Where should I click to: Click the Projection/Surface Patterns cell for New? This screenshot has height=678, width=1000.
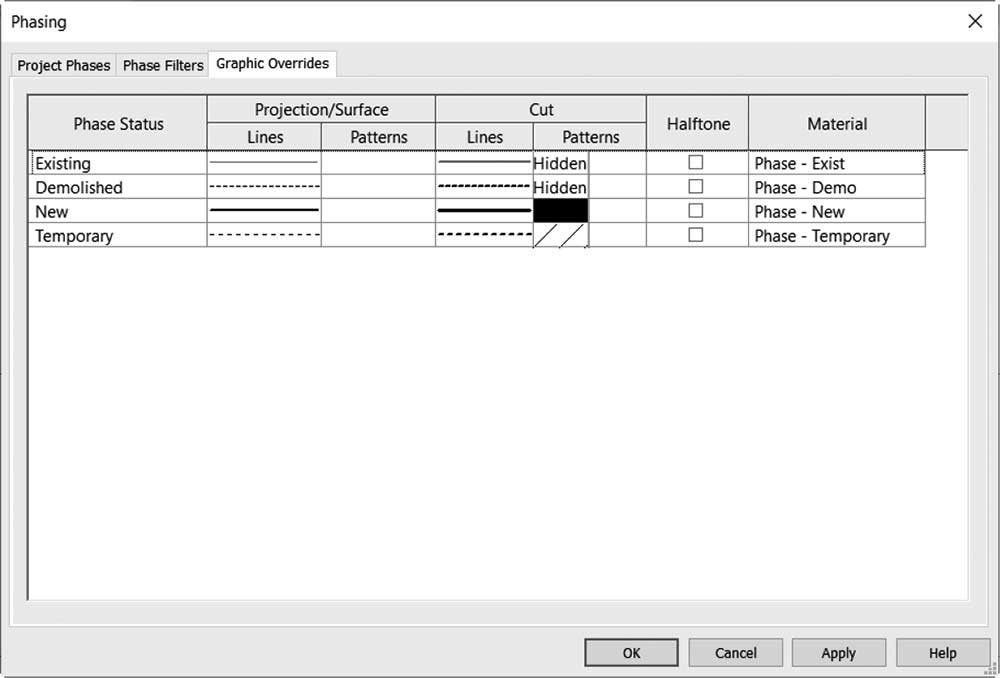click(x=378, y=210)
